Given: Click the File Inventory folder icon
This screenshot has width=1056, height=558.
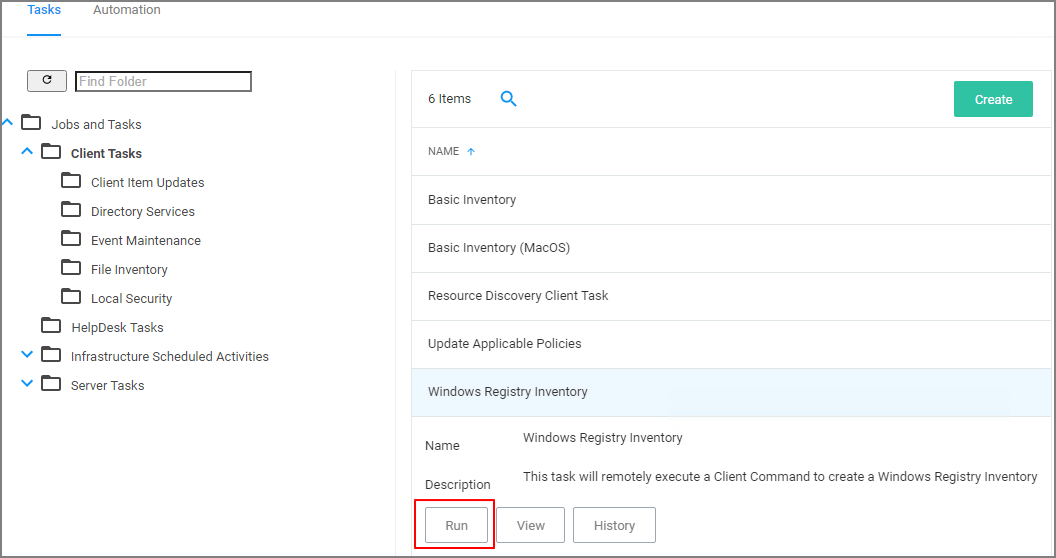Looking at the screenshot, I should point(71,269).
